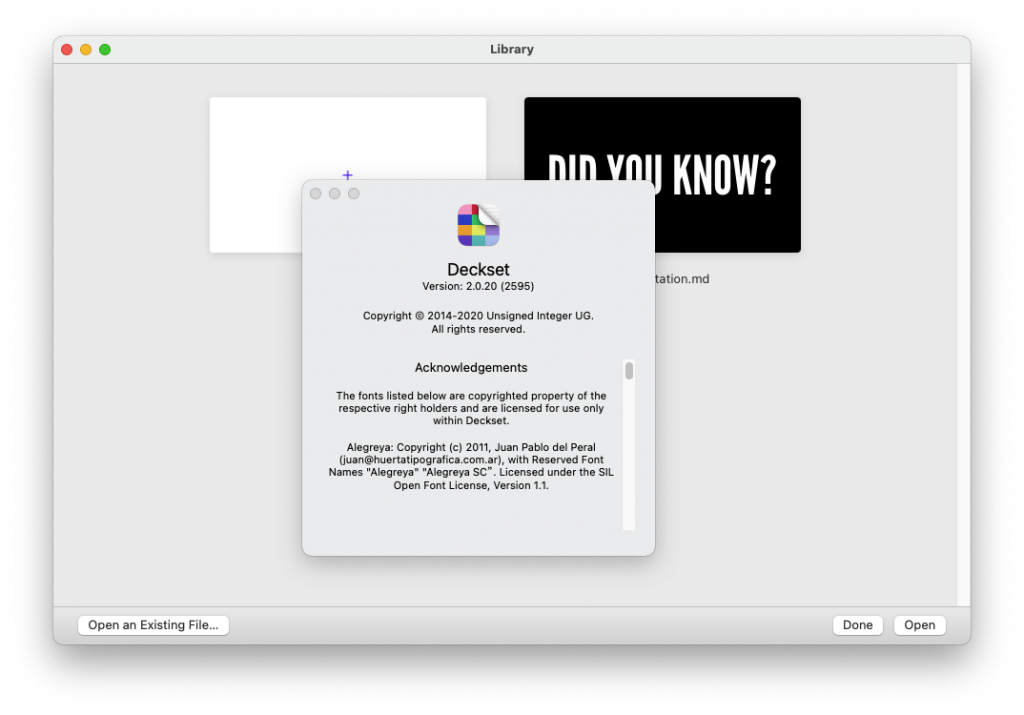Click the purple plus new presentation icon
The width and height of the screenshot is (1024, 715).
click(x=347, y=175)
